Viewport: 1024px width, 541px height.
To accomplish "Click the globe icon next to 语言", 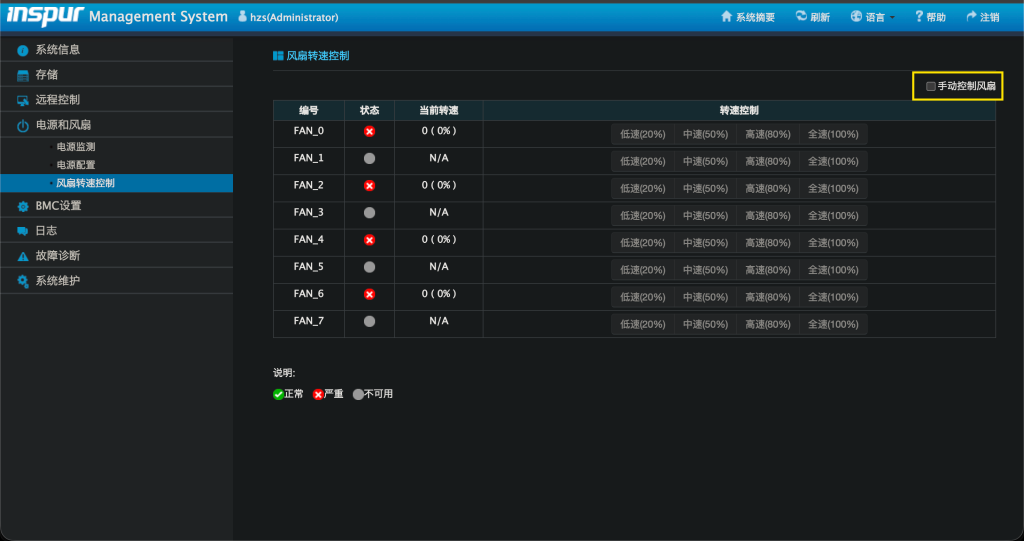I will [856, 16].
